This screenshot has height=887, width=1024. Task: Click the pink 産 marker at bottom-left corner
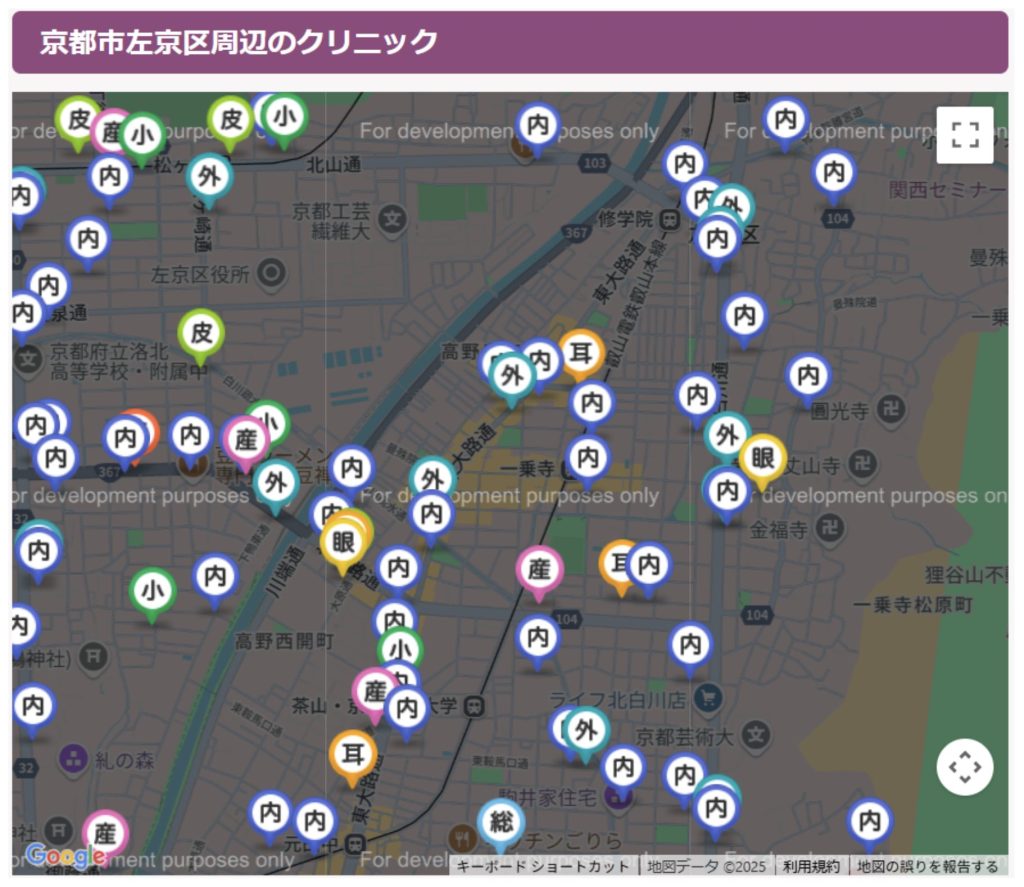[x=106, y=832]
